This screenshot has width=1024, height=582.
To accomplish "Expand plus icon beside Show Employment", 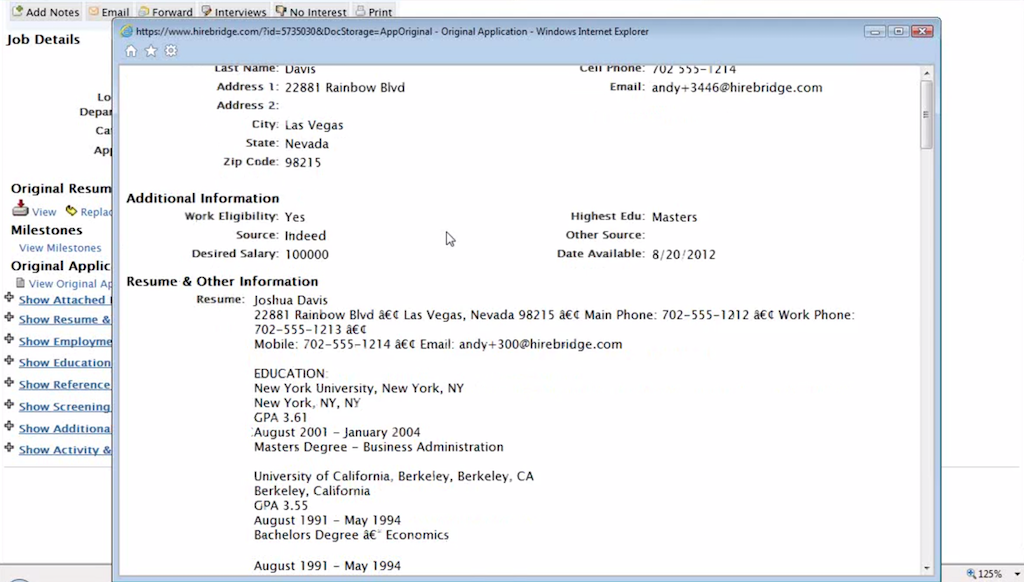I will (9, 339).
